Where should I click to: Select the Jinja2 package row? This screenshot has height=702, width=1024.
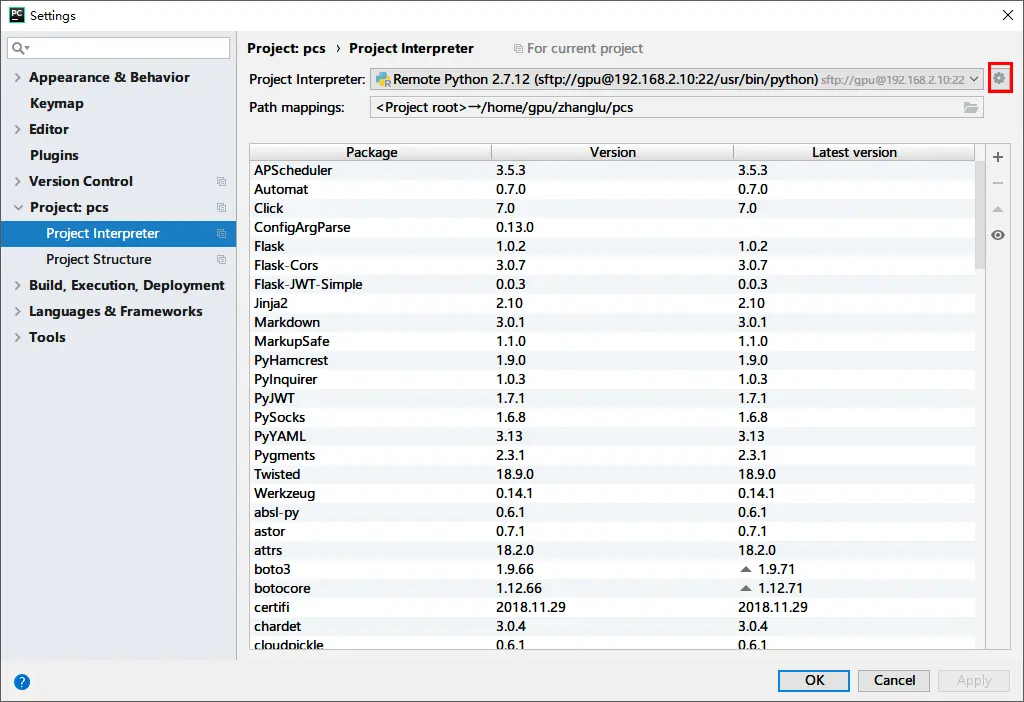pyautogui.click(x=612, y=303)
